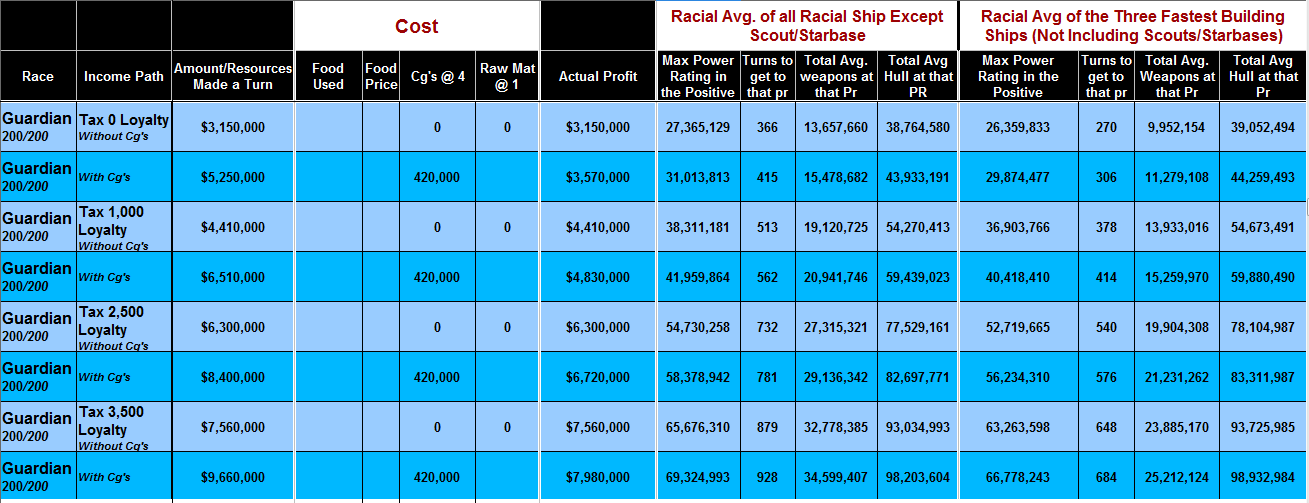This screenshot has height=503, width=1309.
Task: Select the Amount/Resources Made a Turn header
Action: pyautogui.click(x=232, y=76)
